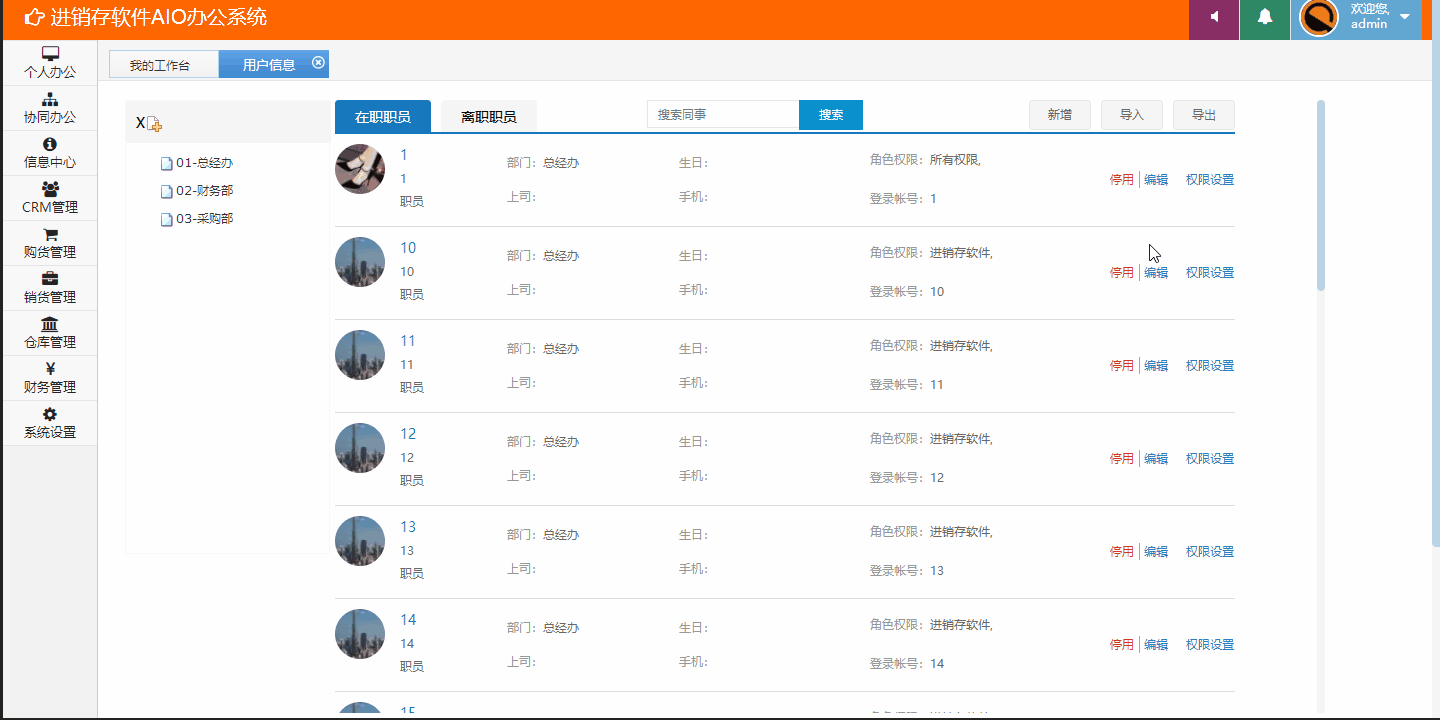Open 权限设置 for employee 10
1440x720 pixels.
(x=1210, y=273)
